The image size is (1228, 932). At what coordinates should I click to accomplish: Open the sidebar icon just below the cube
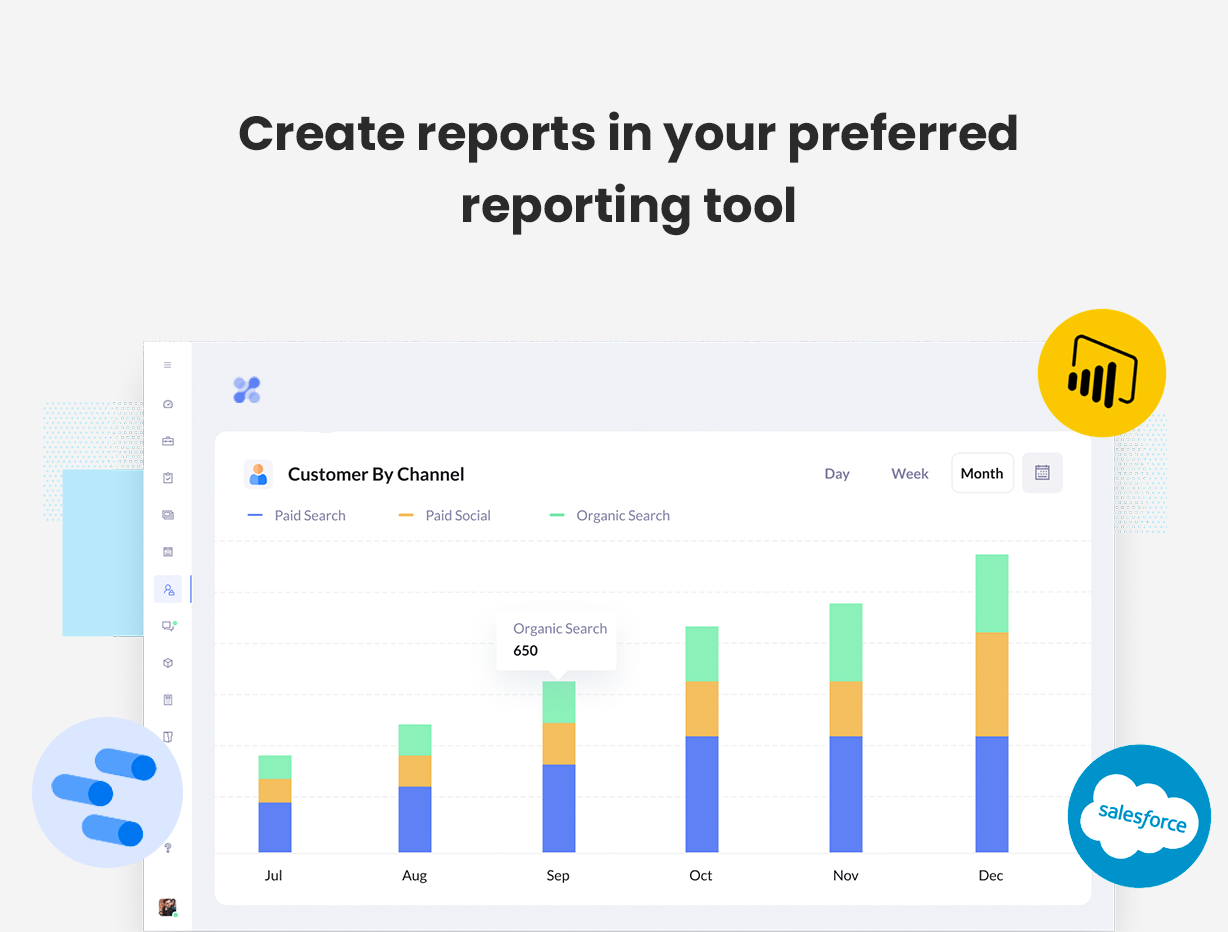pyautogui.click(x=168, y=700)
